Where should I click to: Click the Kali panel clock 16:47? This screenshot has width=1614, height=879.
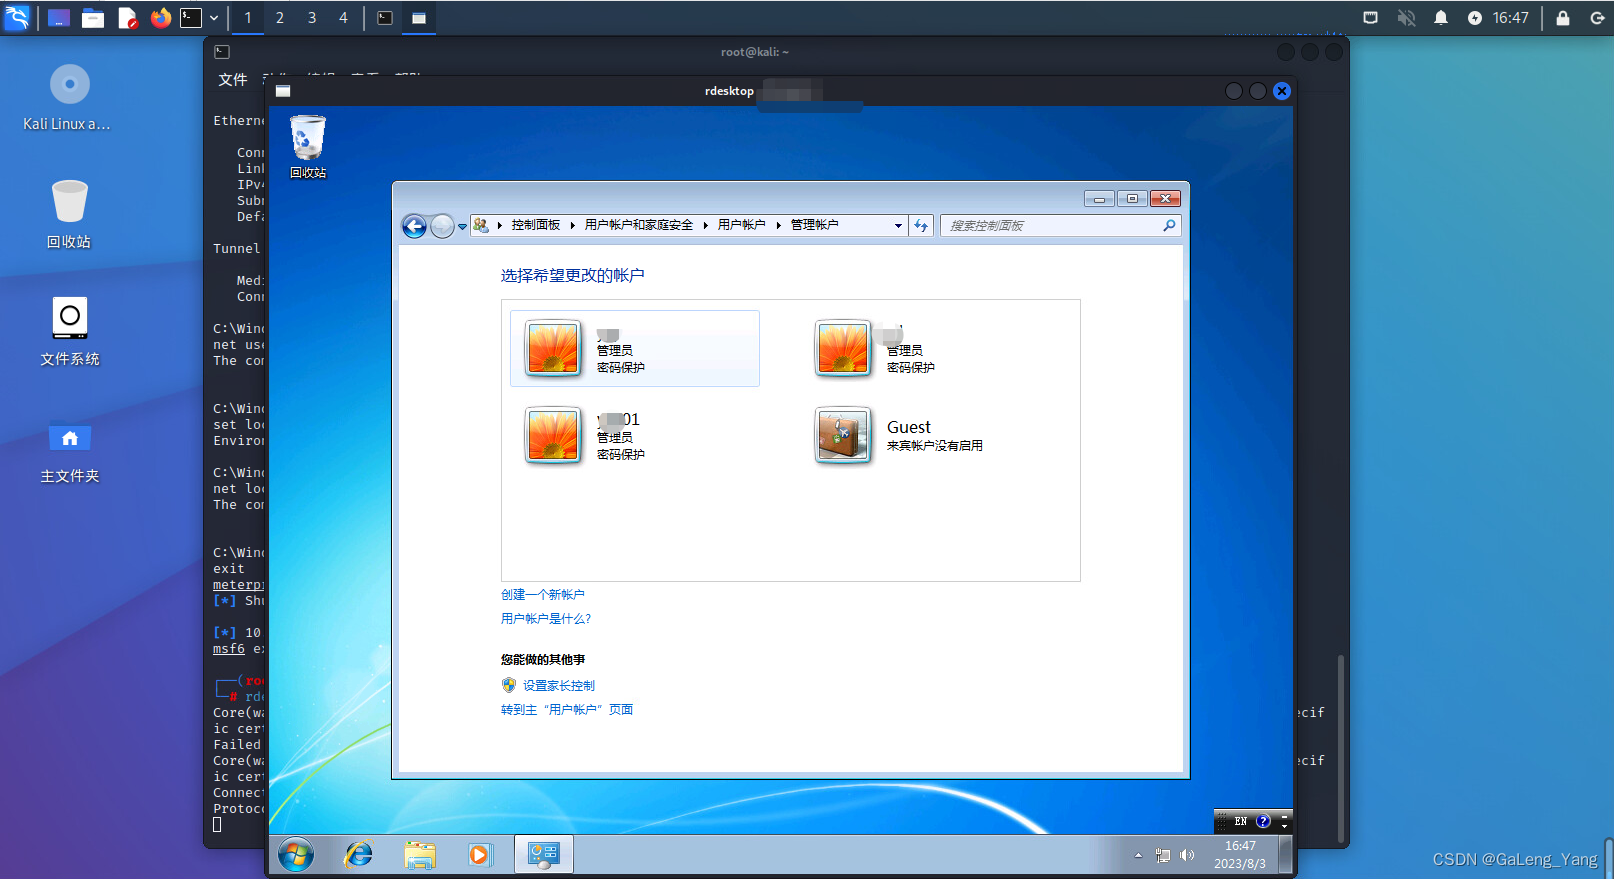point(1510,18)
